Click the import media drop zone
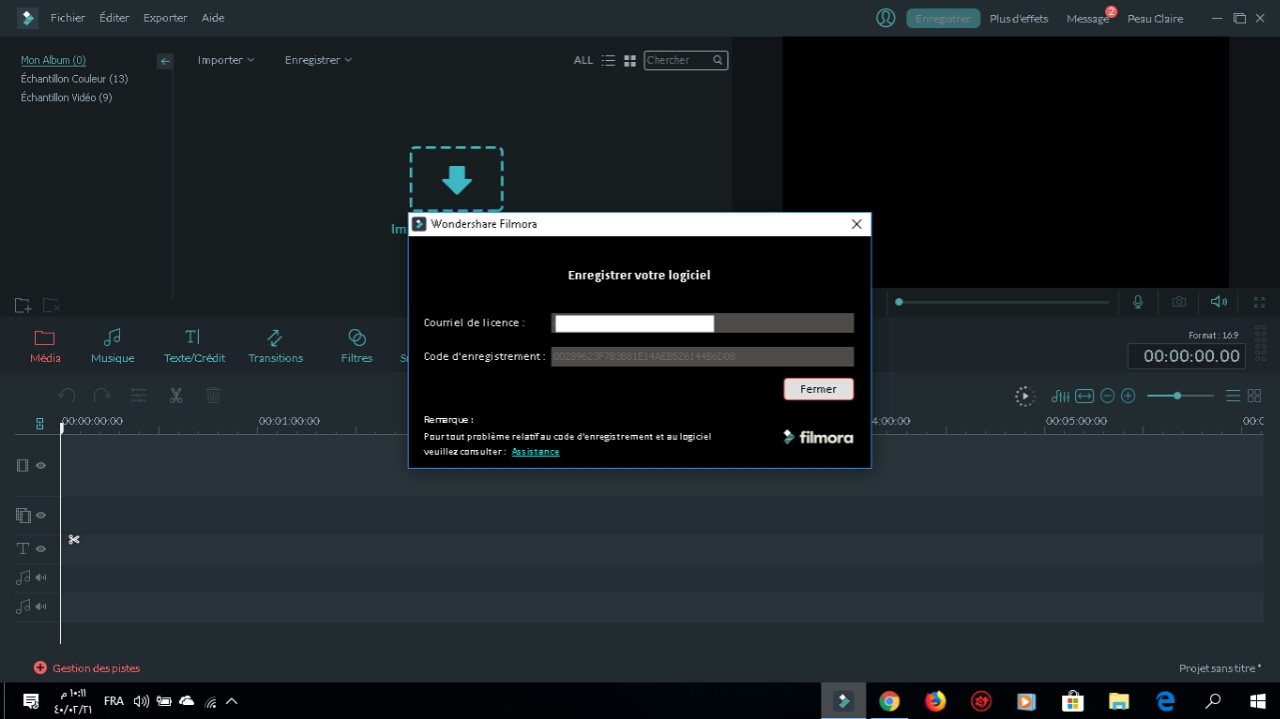The width and height of the screenshot is (1280, 719). point(456,179)
